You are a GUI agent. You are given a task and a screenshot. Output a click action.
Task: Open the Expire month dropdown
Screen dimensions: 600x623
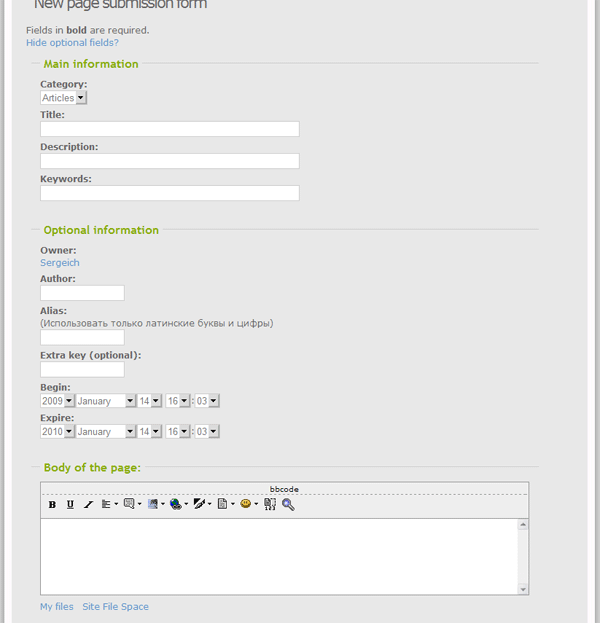coord(105,432)
